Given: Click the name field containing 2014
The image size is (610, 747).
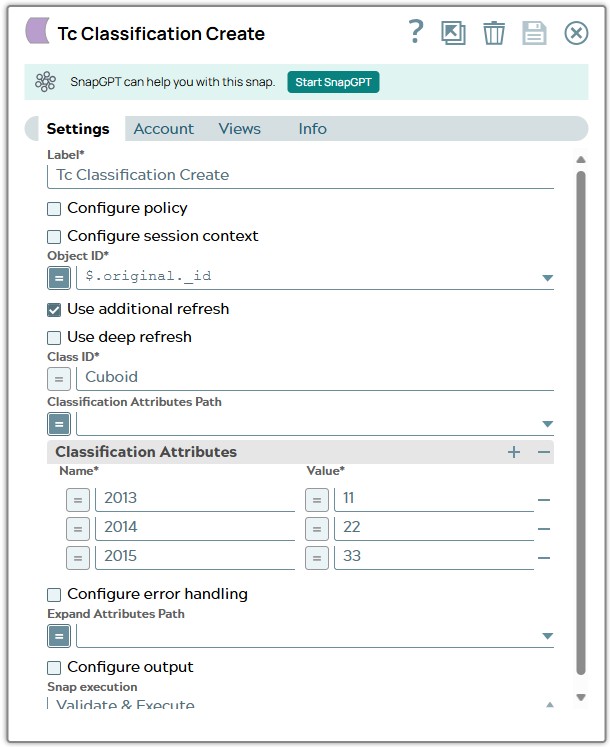Looking at the screenshot, I should click(x=195, y=528).
